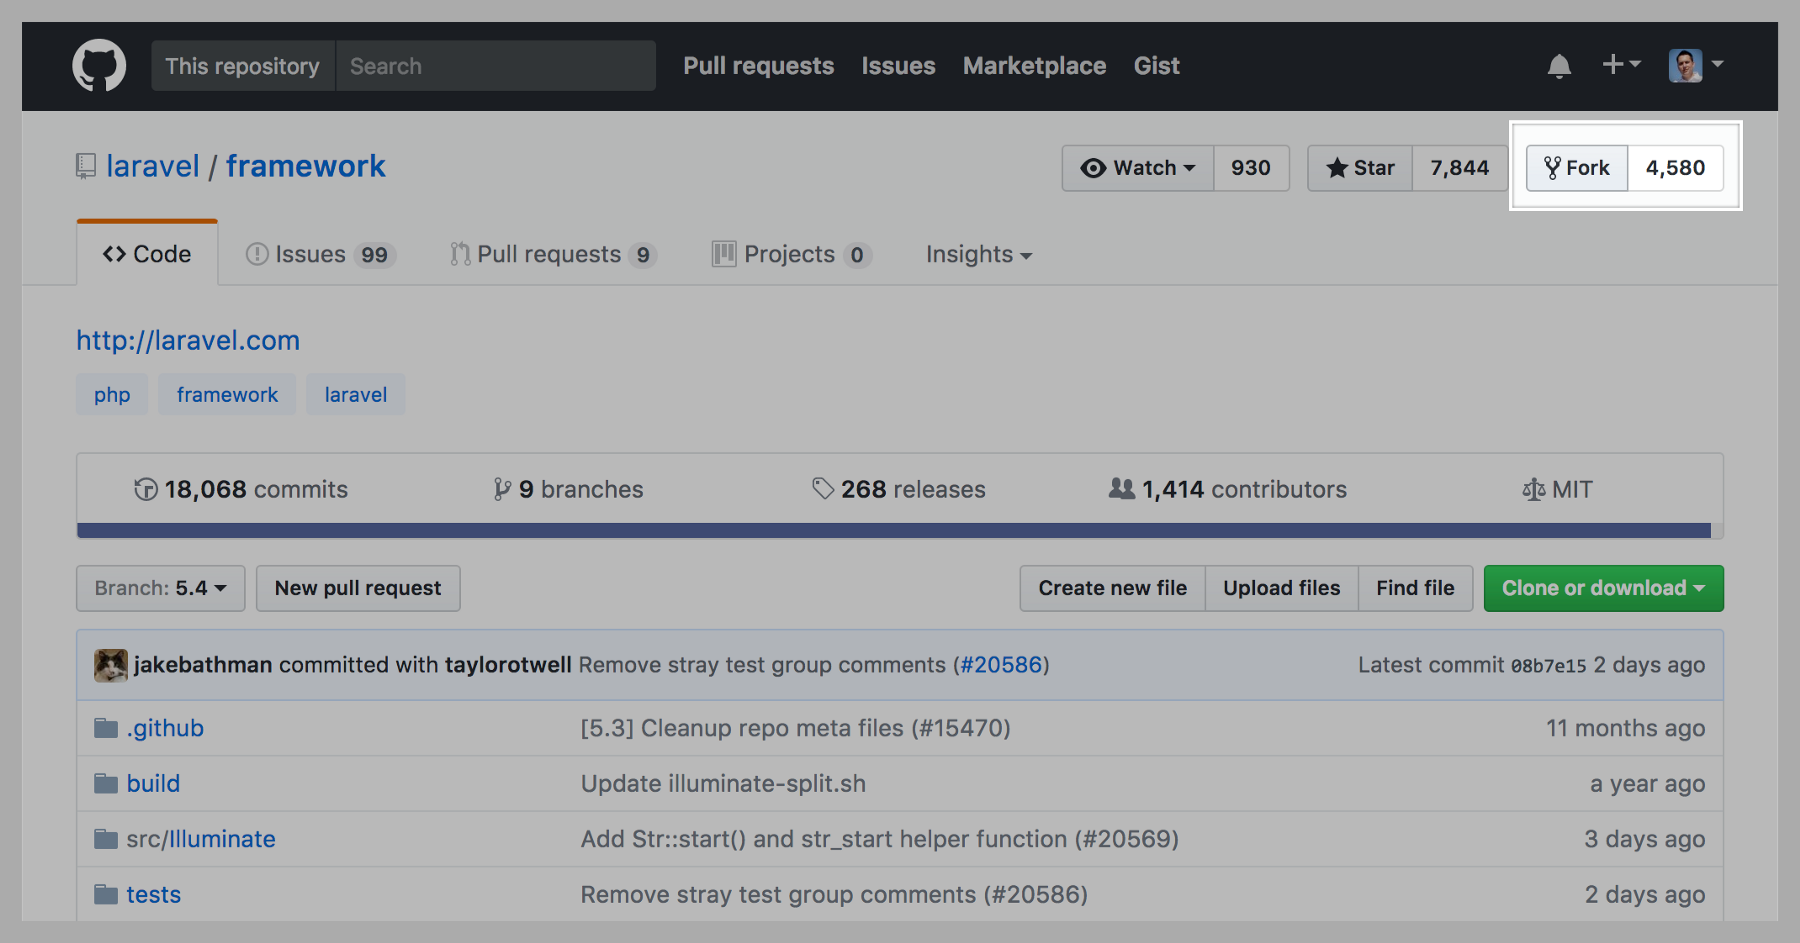Click the tests folder icon

tap(106, 894)
